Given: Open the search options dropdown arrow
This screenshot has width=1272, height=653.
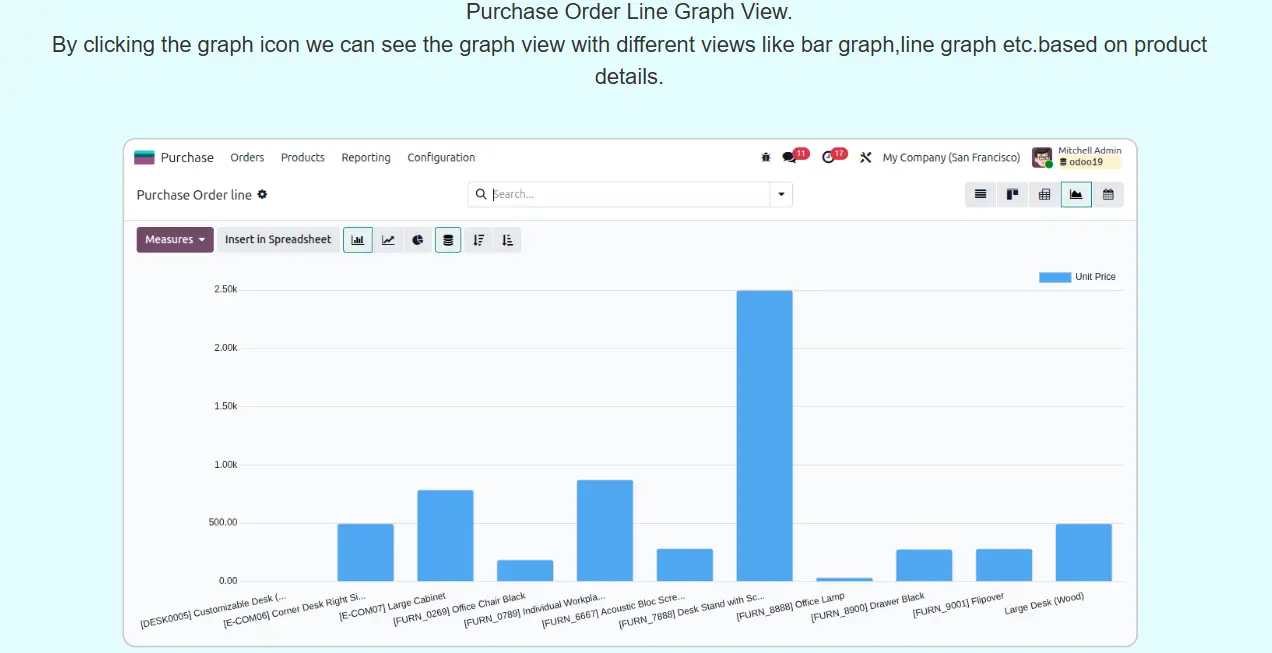Looking at the screenshot, I should tap(781, 194).
